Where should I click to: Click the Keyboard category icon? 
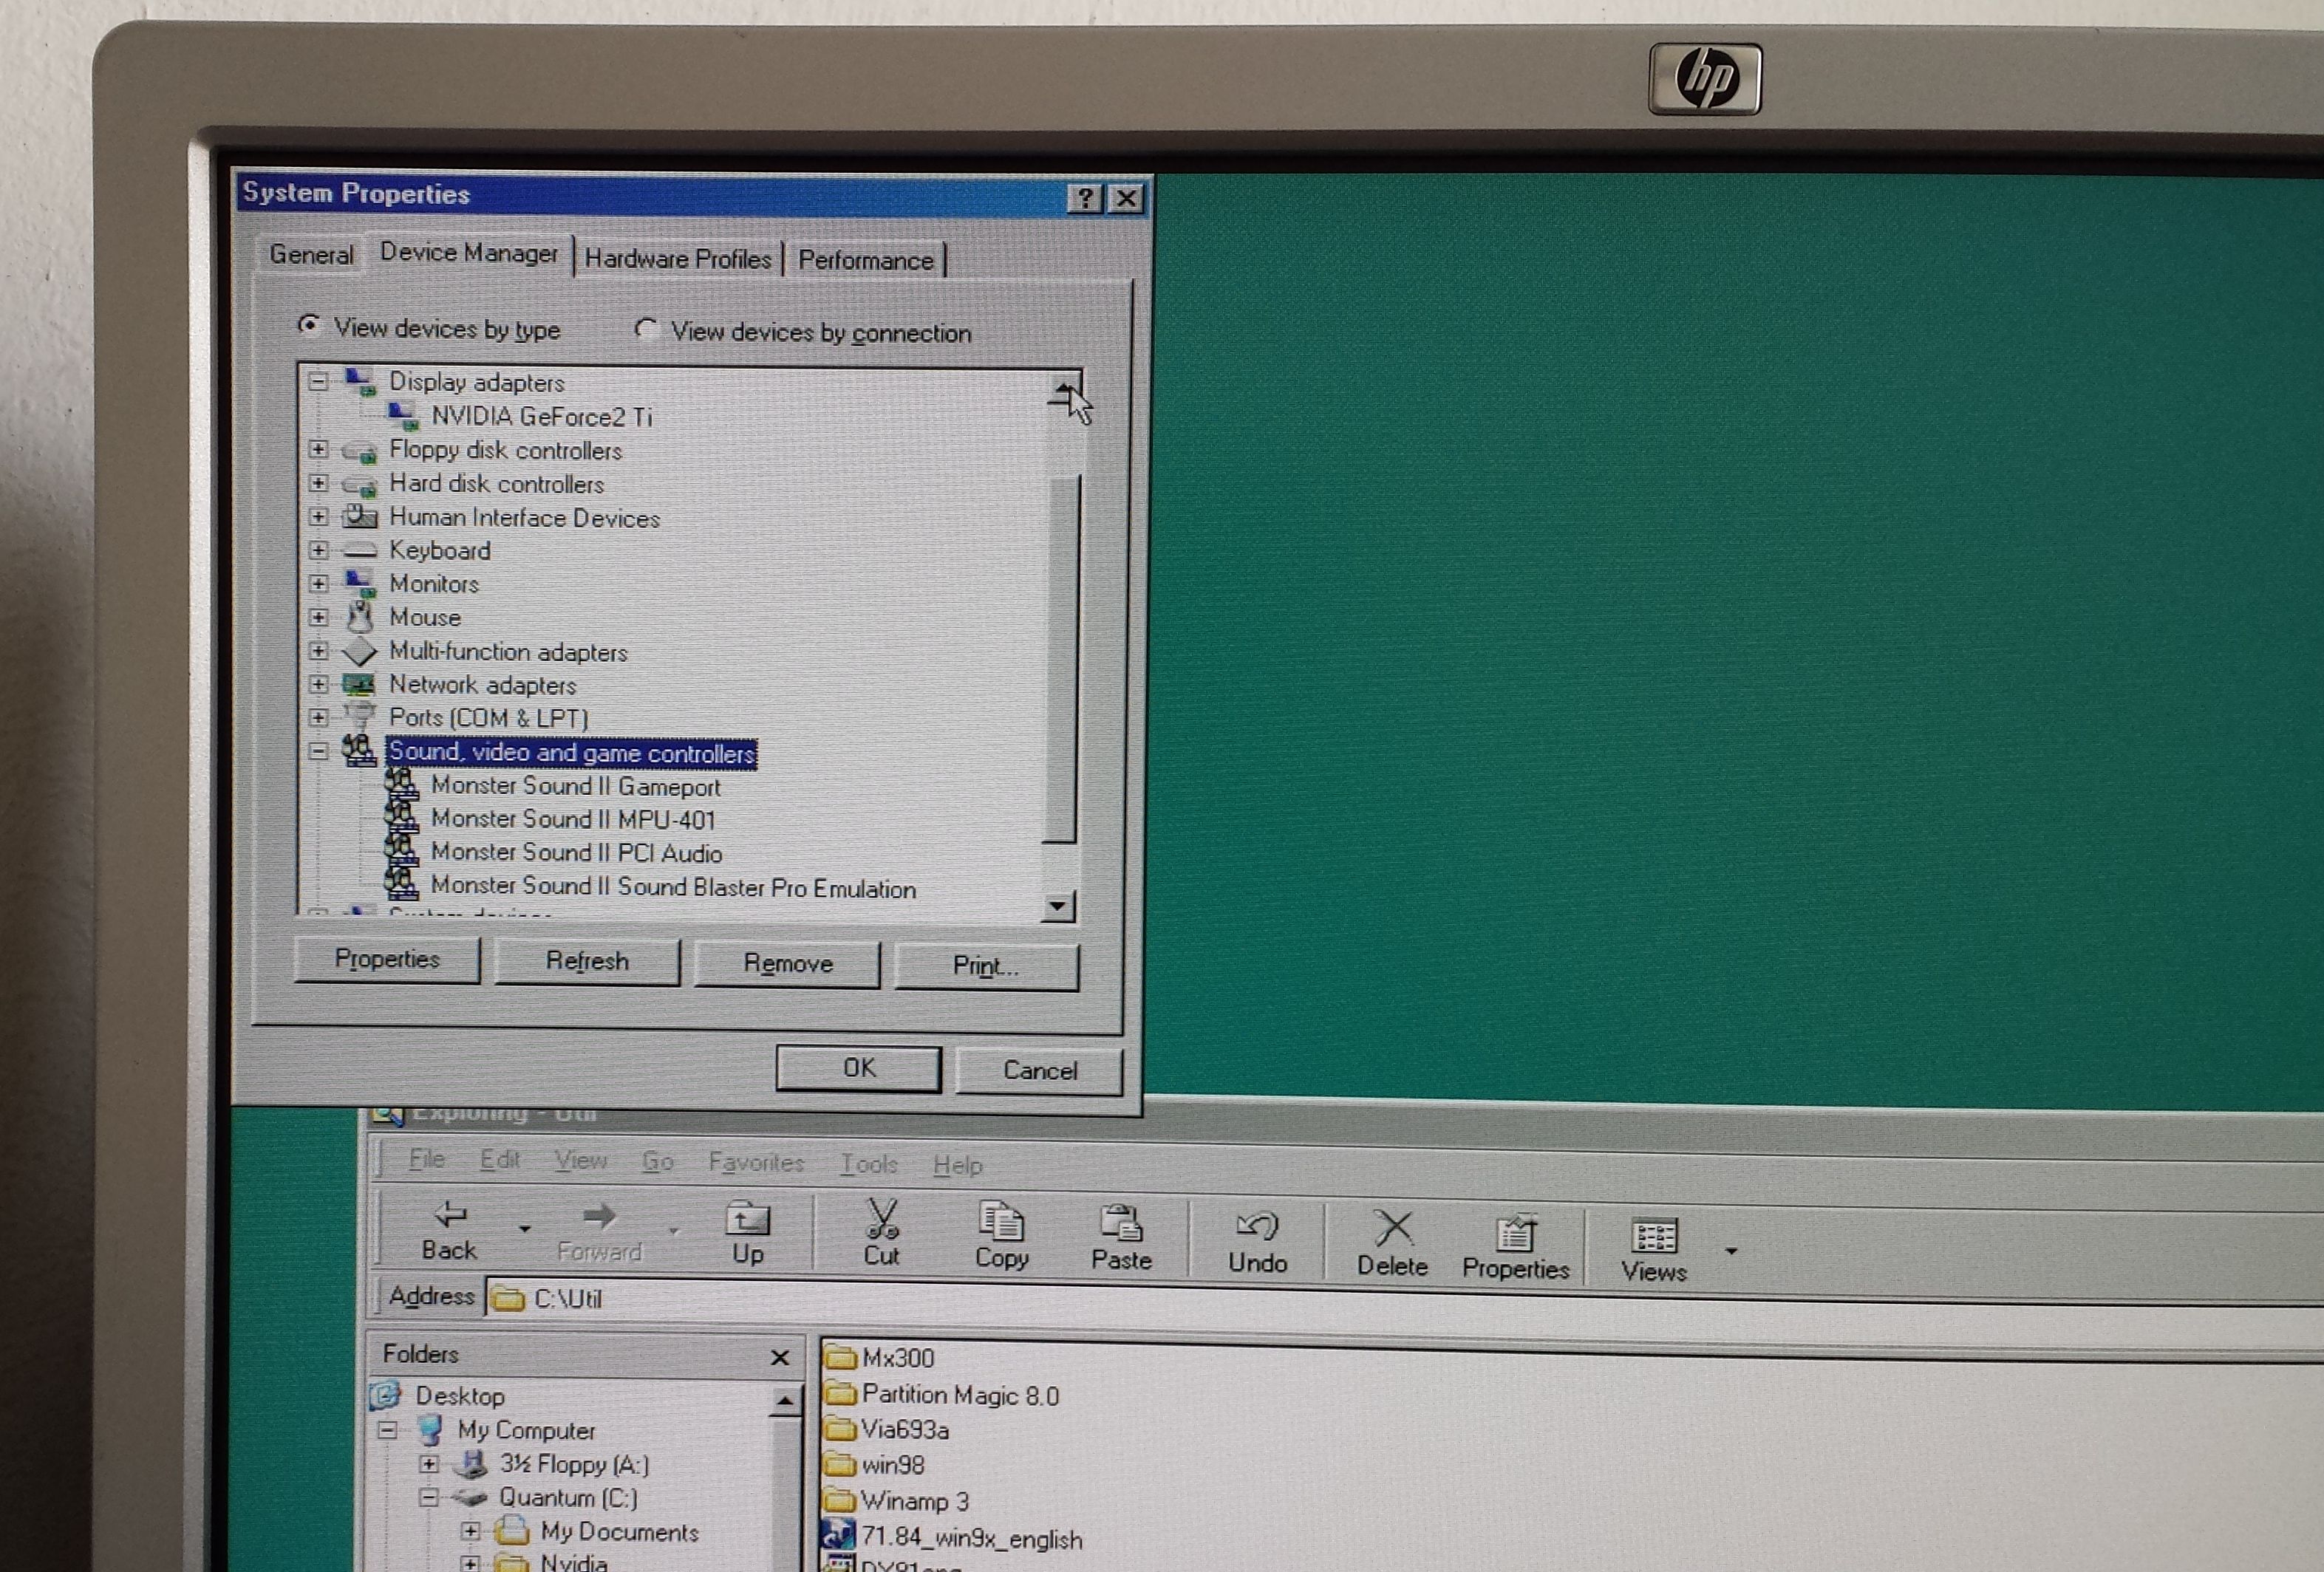pyautogui.click(x=360, y=550)
